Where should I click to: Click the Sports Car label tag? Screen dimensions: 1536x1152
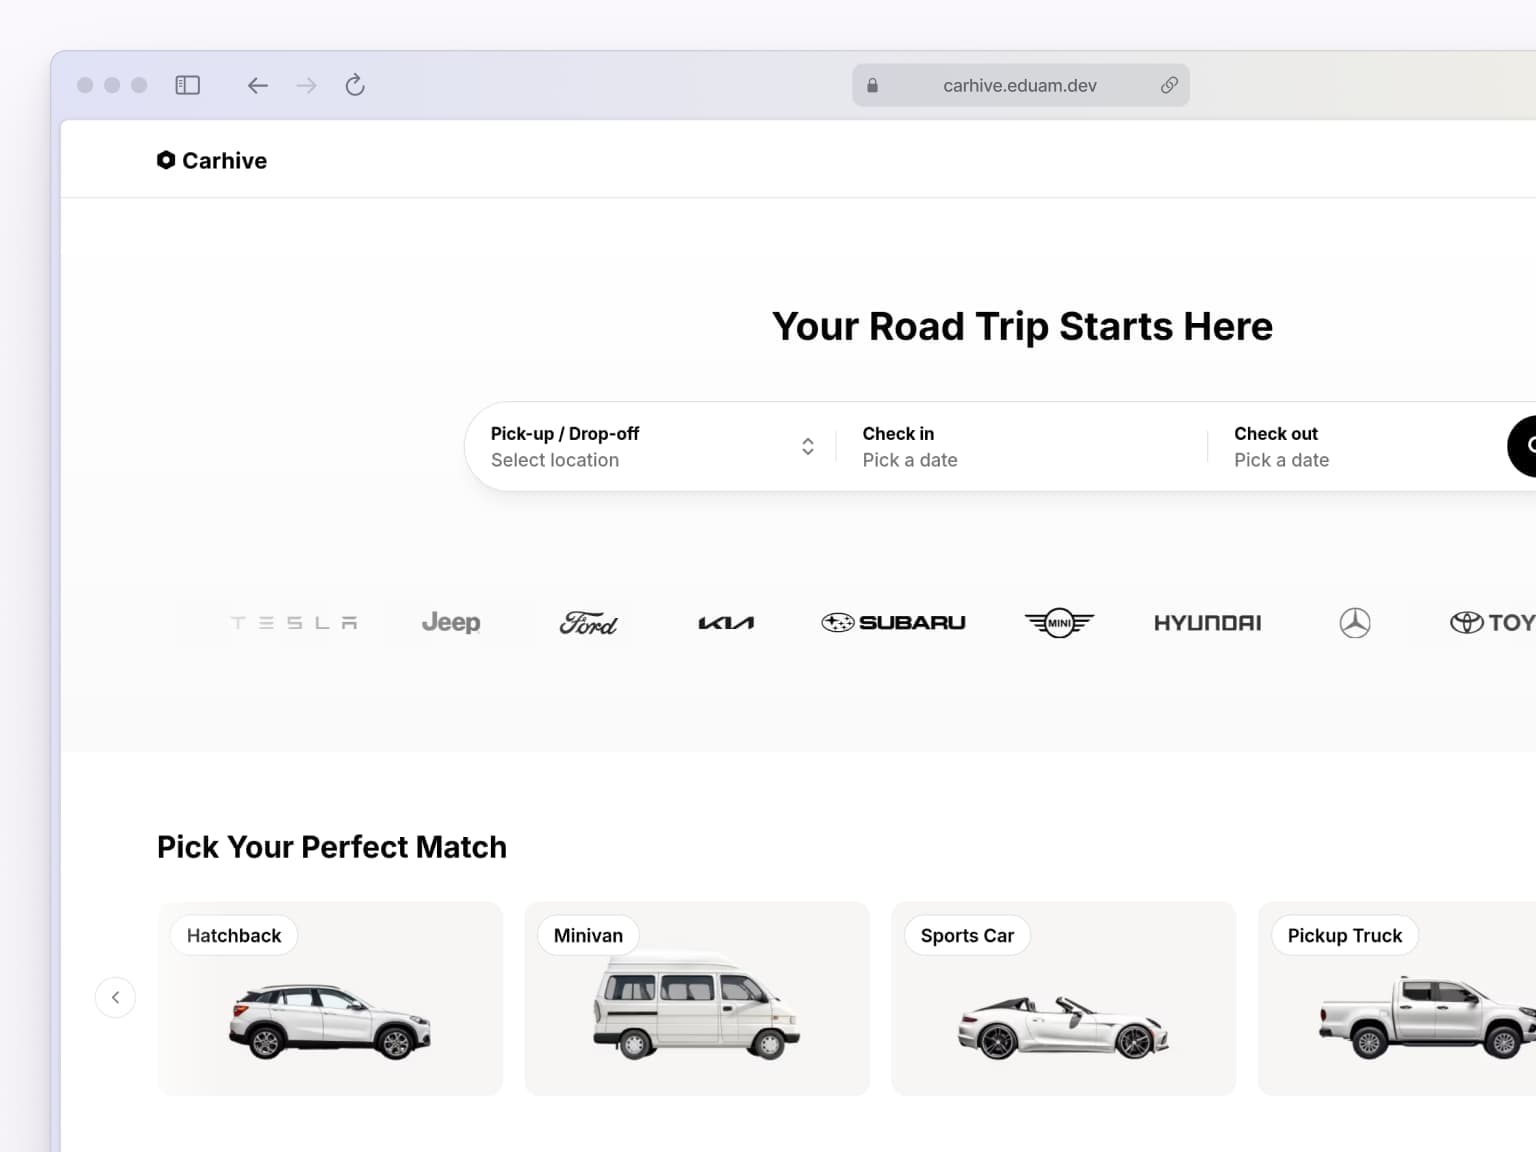pyautogui.click(x=967, y=935)
